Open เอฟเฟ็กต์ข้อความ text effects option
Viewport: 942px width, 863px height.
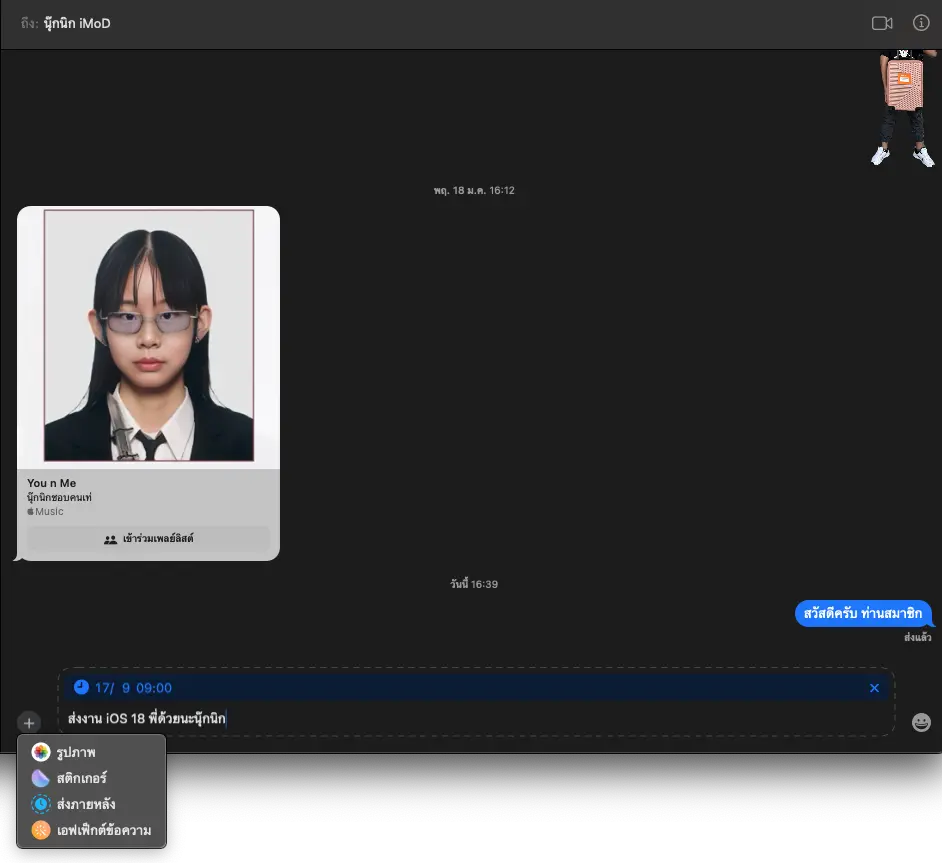(x=97, y=830)
